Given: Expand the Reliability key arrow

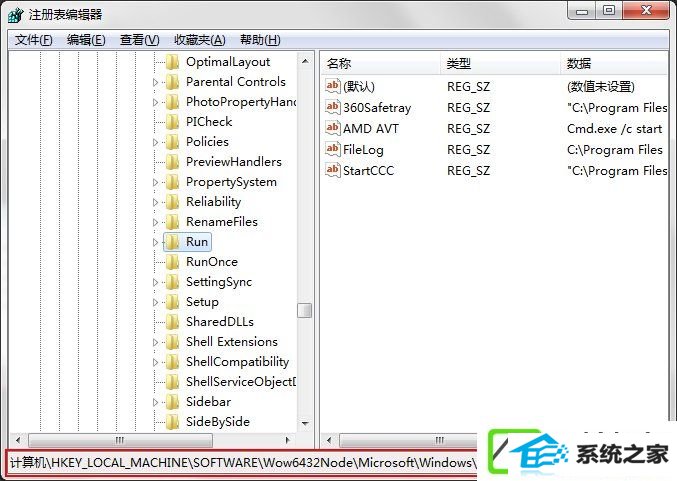Looking at the screenshot, I should (x=155, y=202).
